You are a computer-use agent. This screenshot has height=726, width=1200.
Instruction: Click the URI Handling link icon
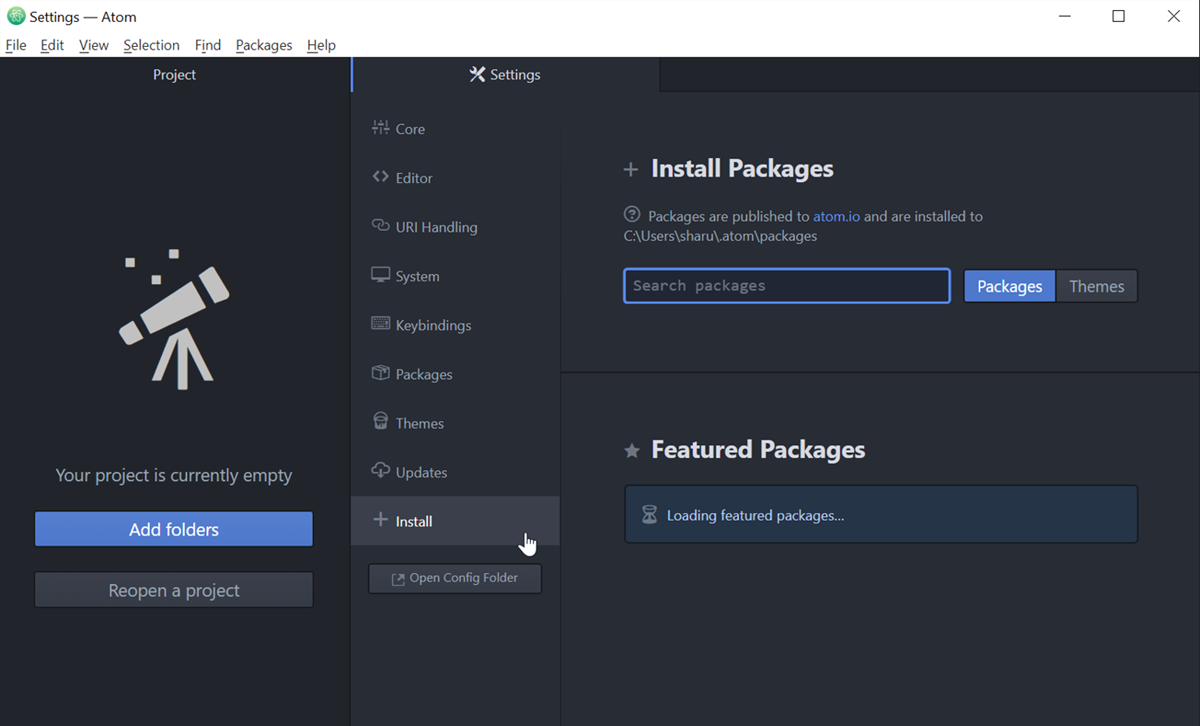coord(380,226)
